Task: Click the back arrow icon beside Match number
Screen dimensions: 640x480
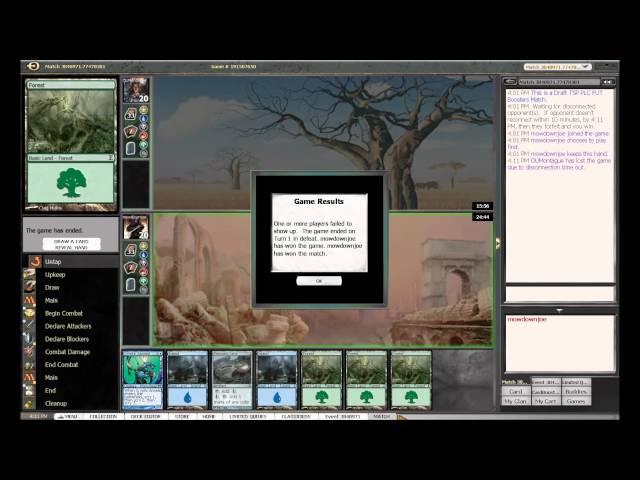Action: click(33, 66)
